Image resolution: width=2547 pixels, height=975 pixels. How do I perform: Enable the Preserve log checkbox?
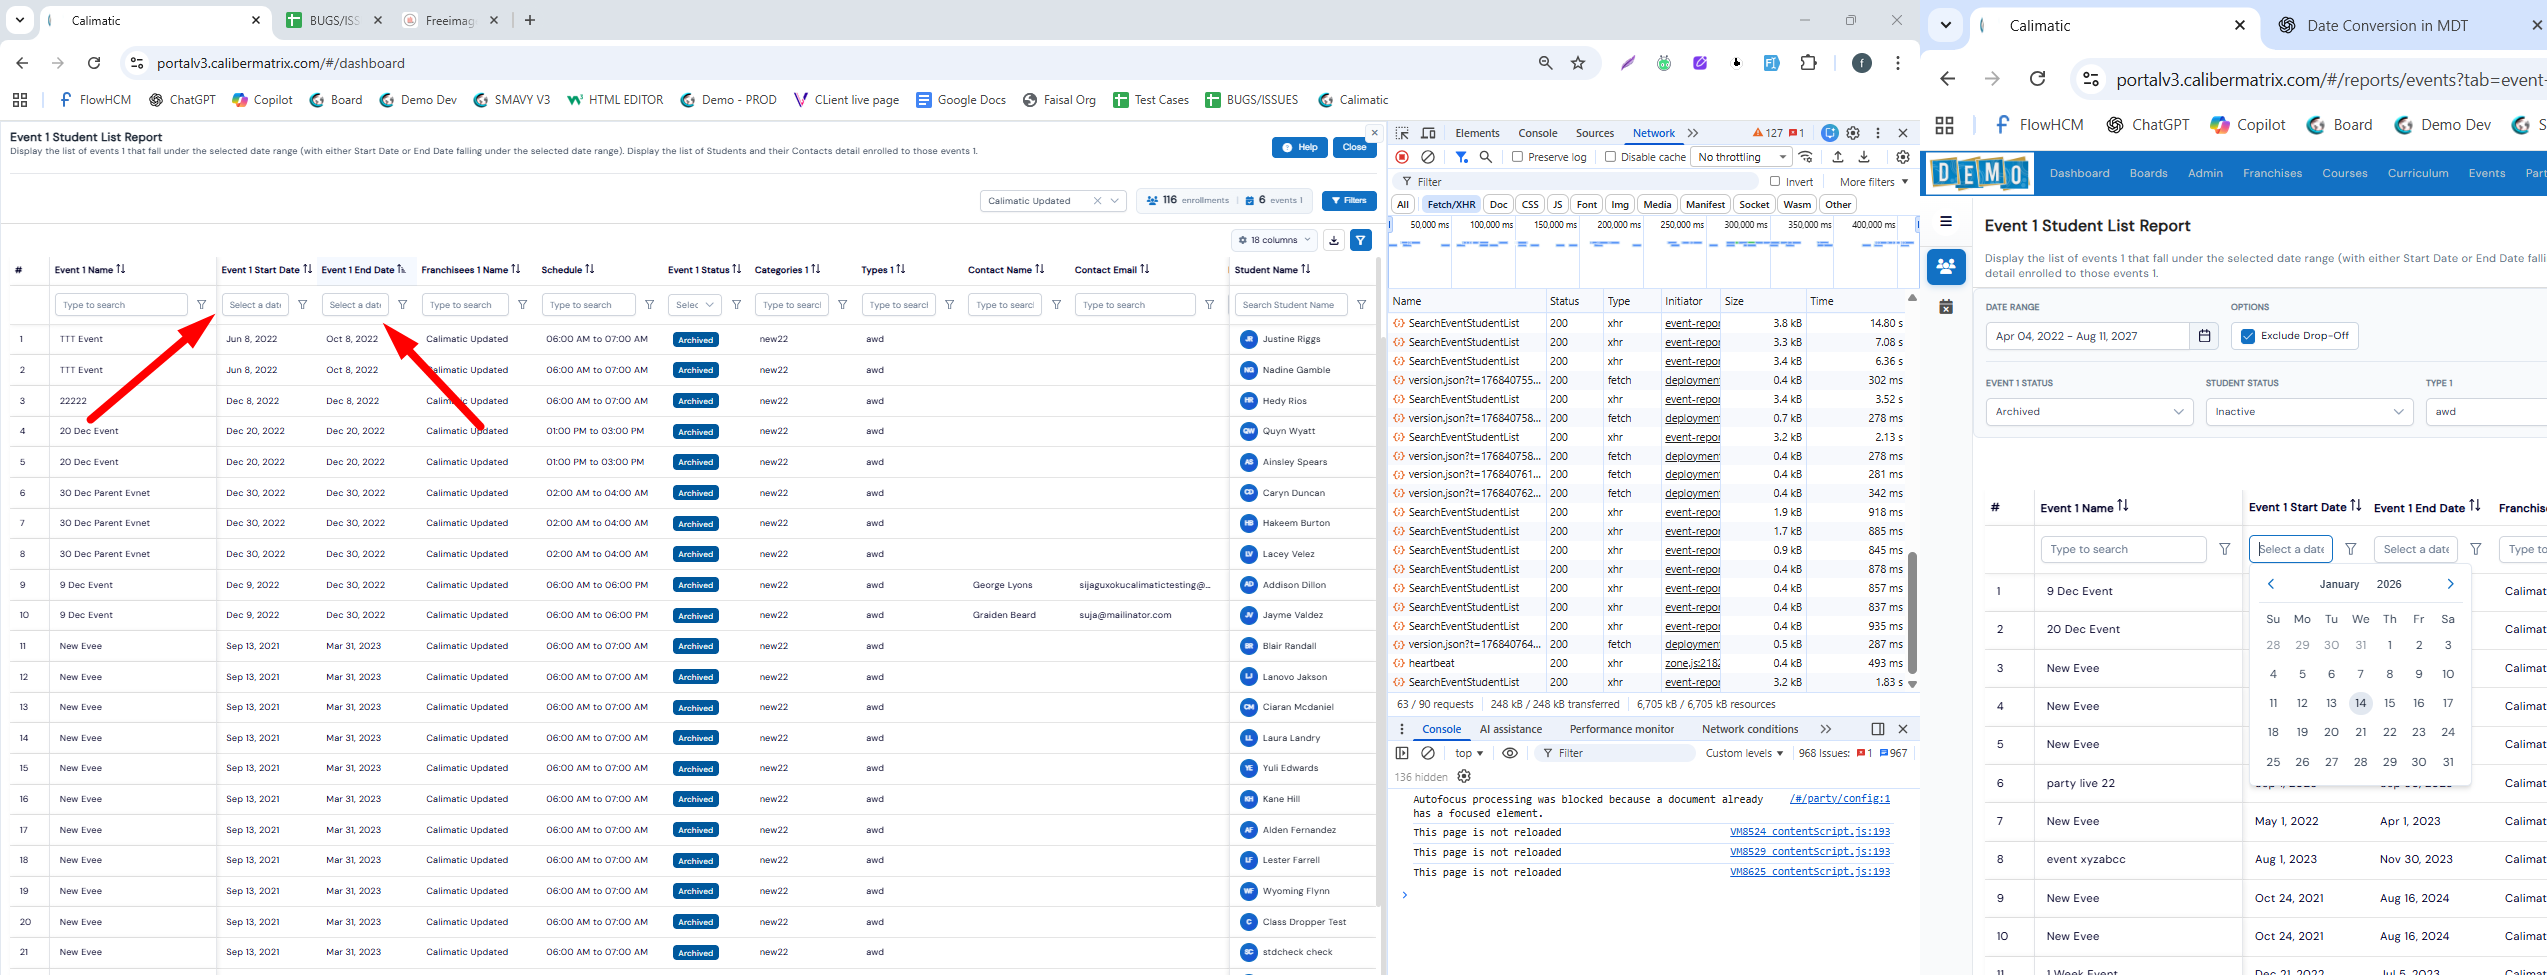(x=1517, y=157)
